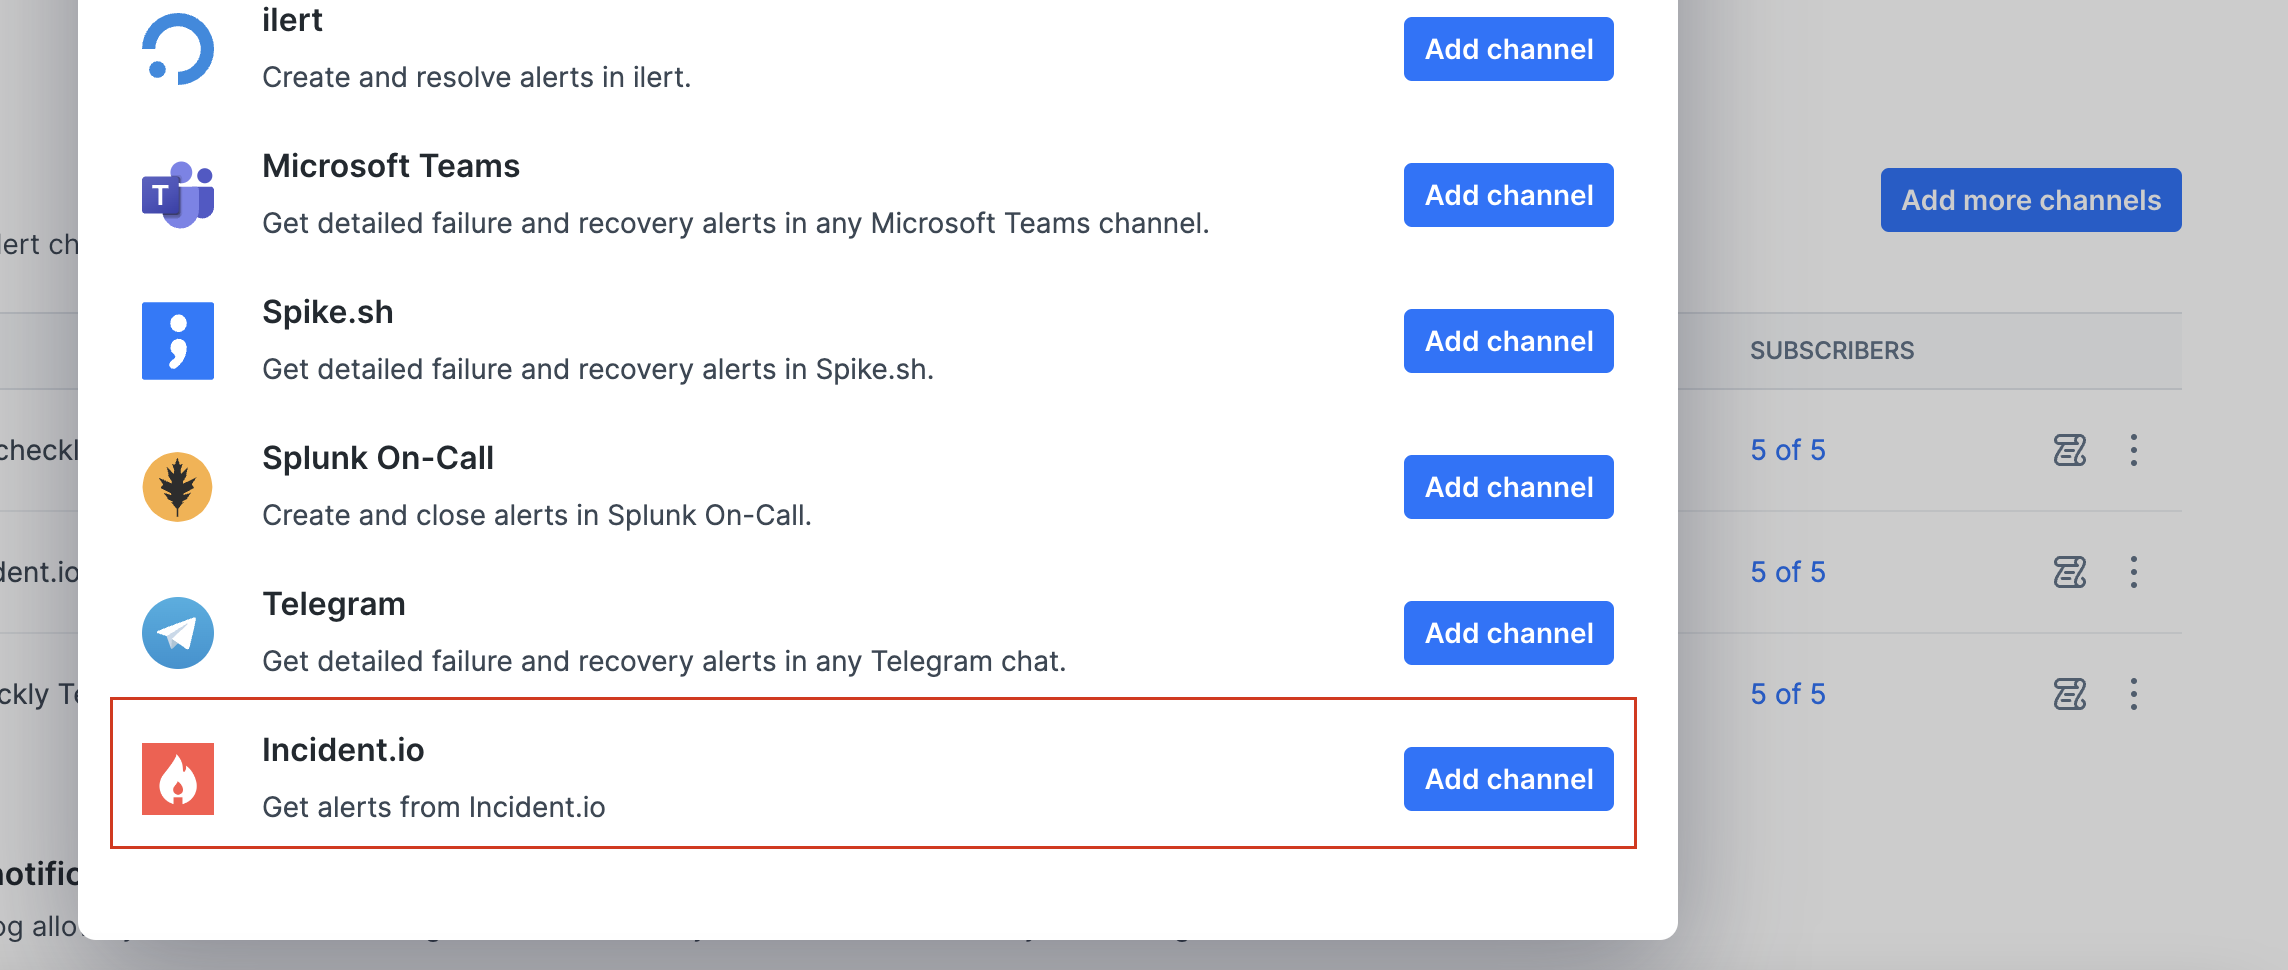Click the Splunk On-Call title text
This screenshot has height=970, width=2288.
coord(378,458)
